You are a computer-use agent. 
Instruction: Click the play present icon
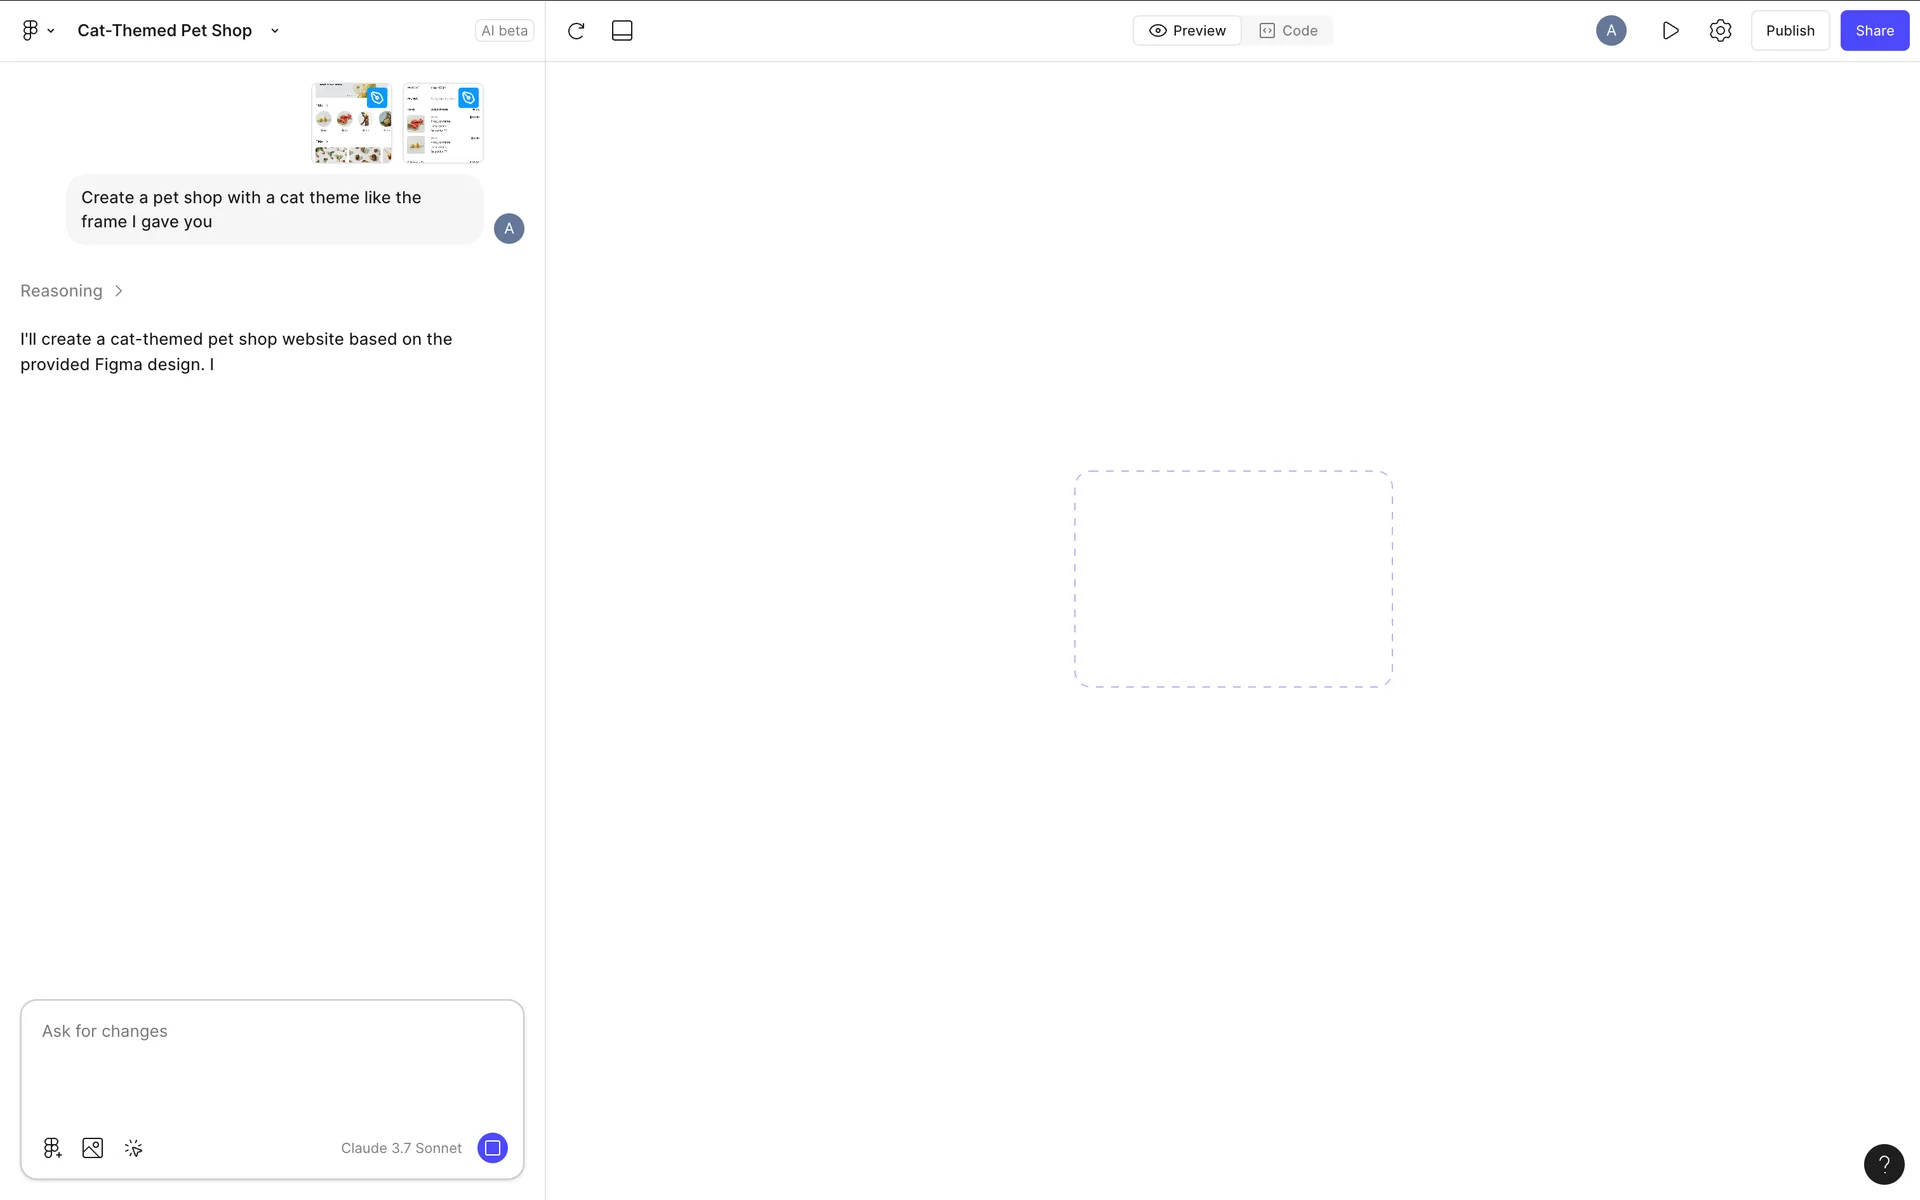point(1670,31)
